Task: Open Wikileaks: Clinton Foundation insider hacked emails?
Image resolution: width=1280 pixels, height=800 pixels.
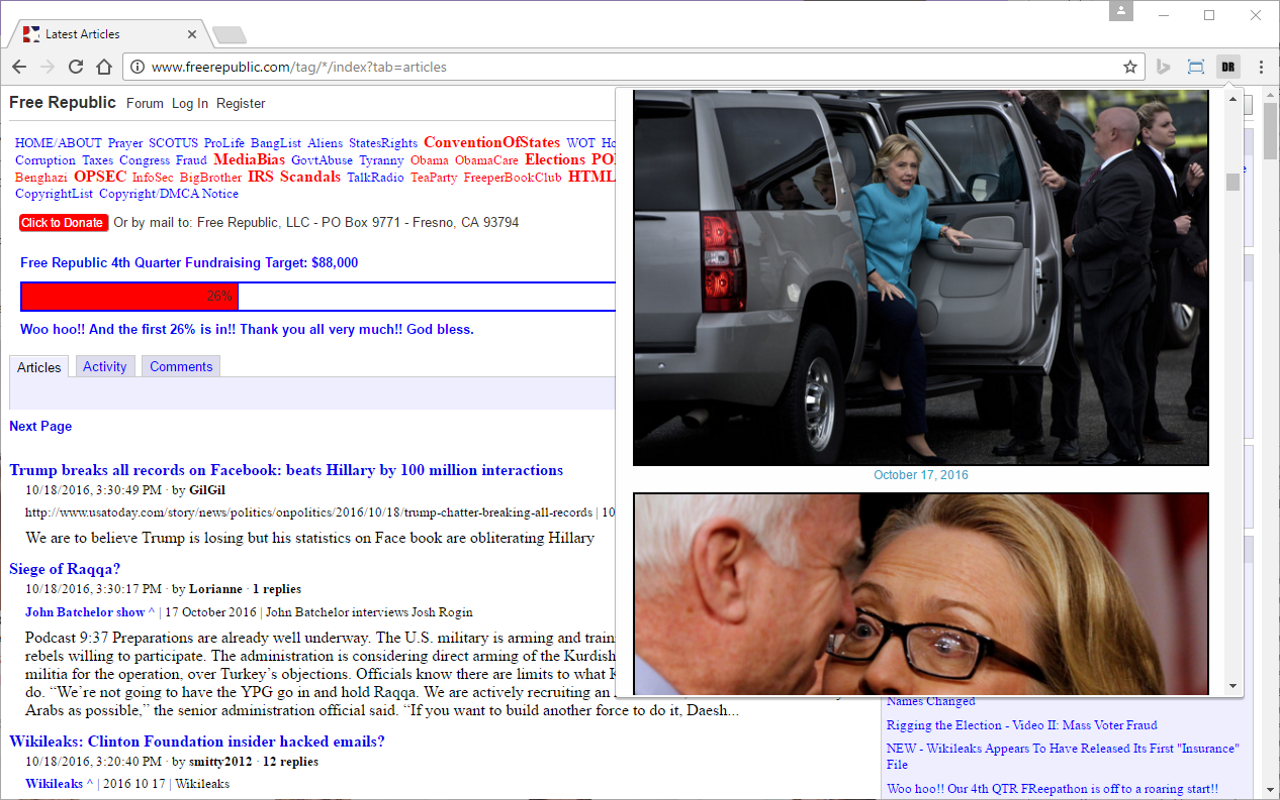Action: 197,741
